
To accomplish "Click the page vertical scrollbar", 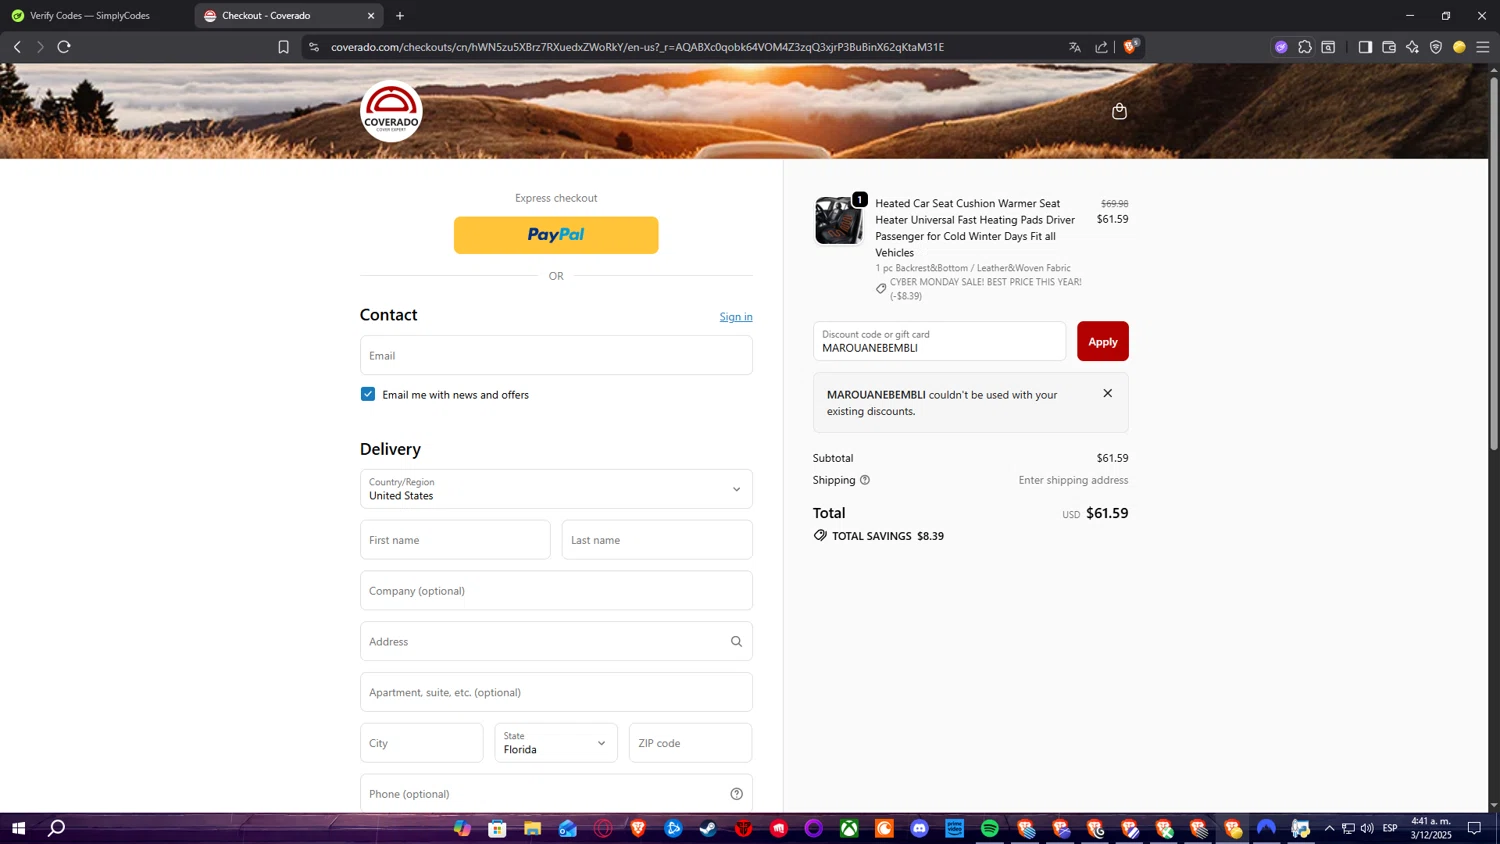I will (1494, 262).
